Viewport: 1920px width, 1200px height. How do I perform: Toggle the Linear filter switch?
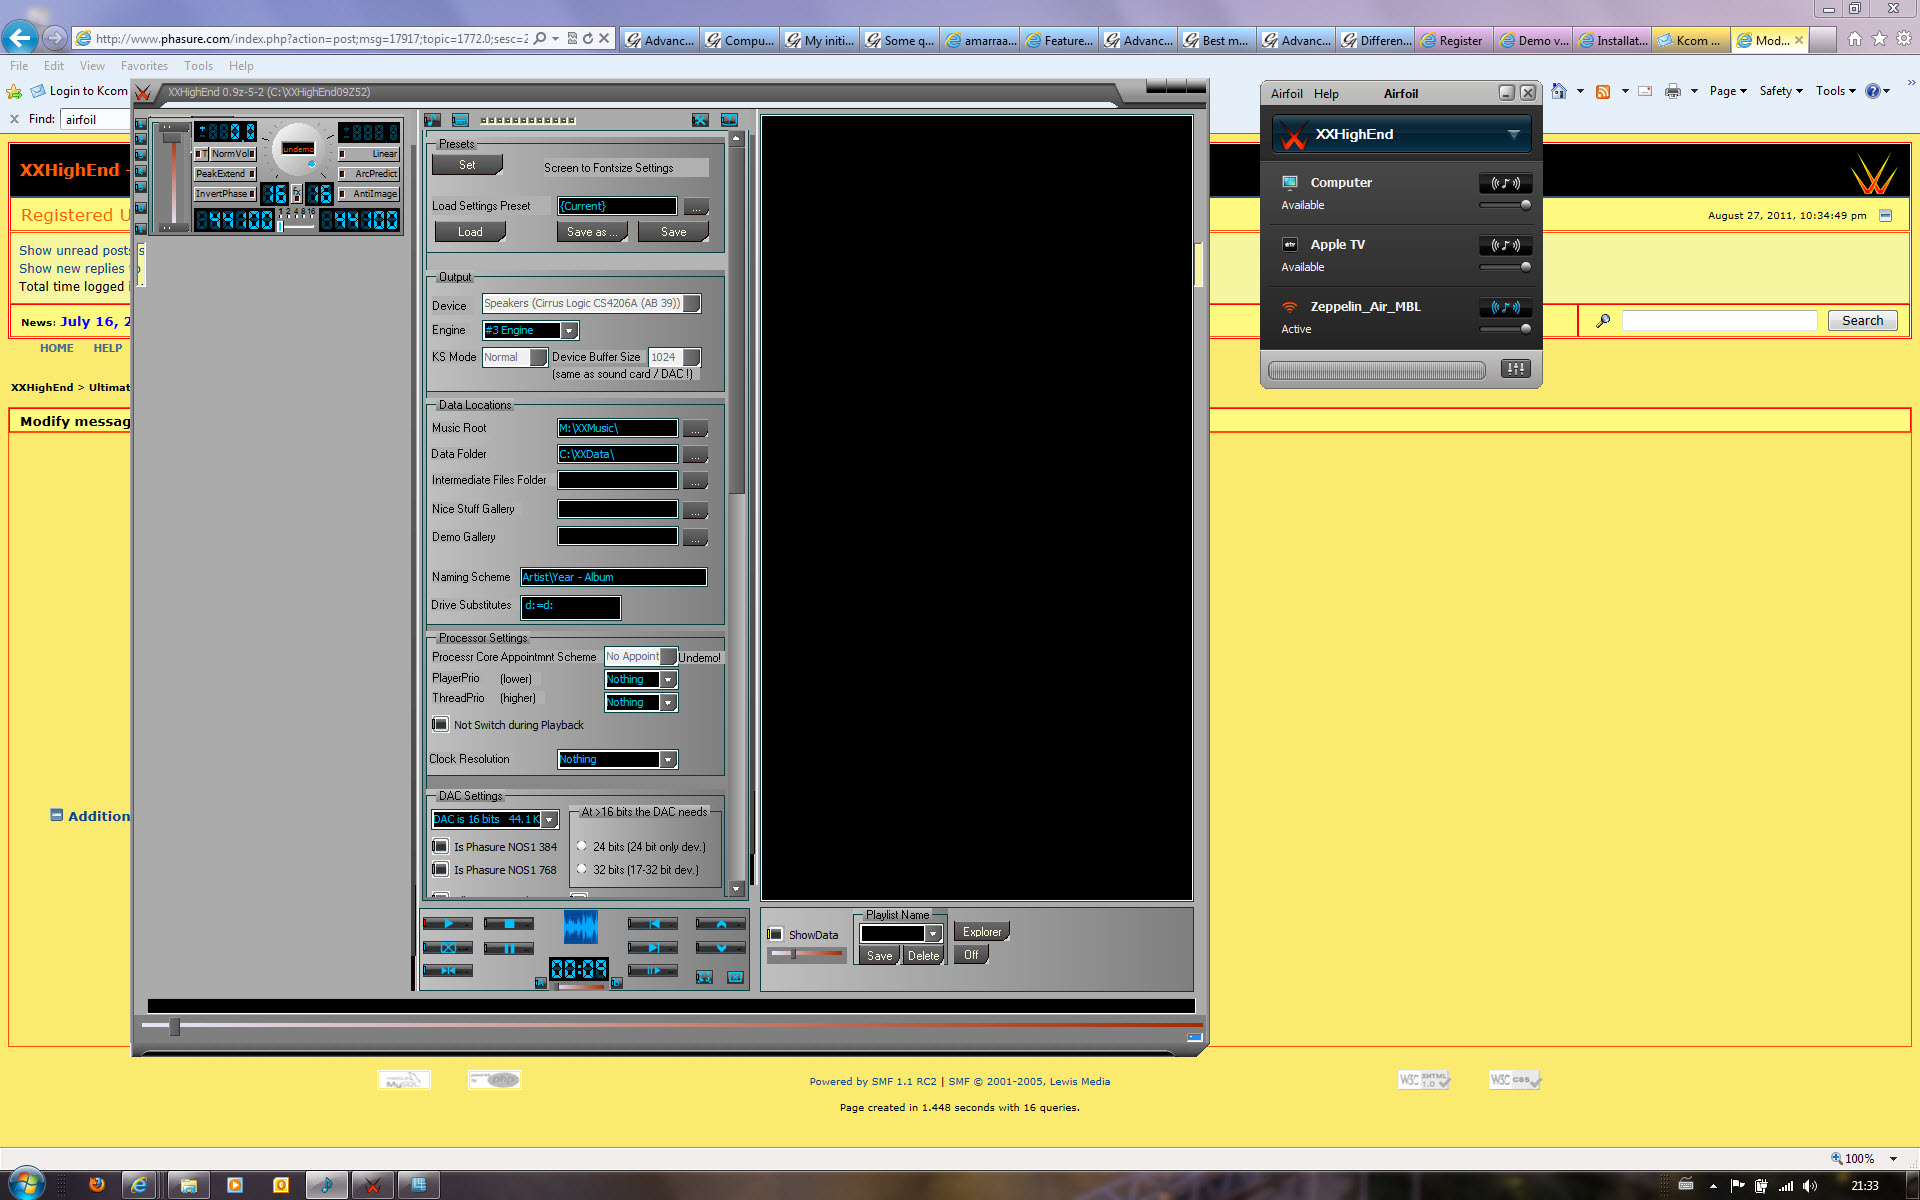(x=369, y=154)
